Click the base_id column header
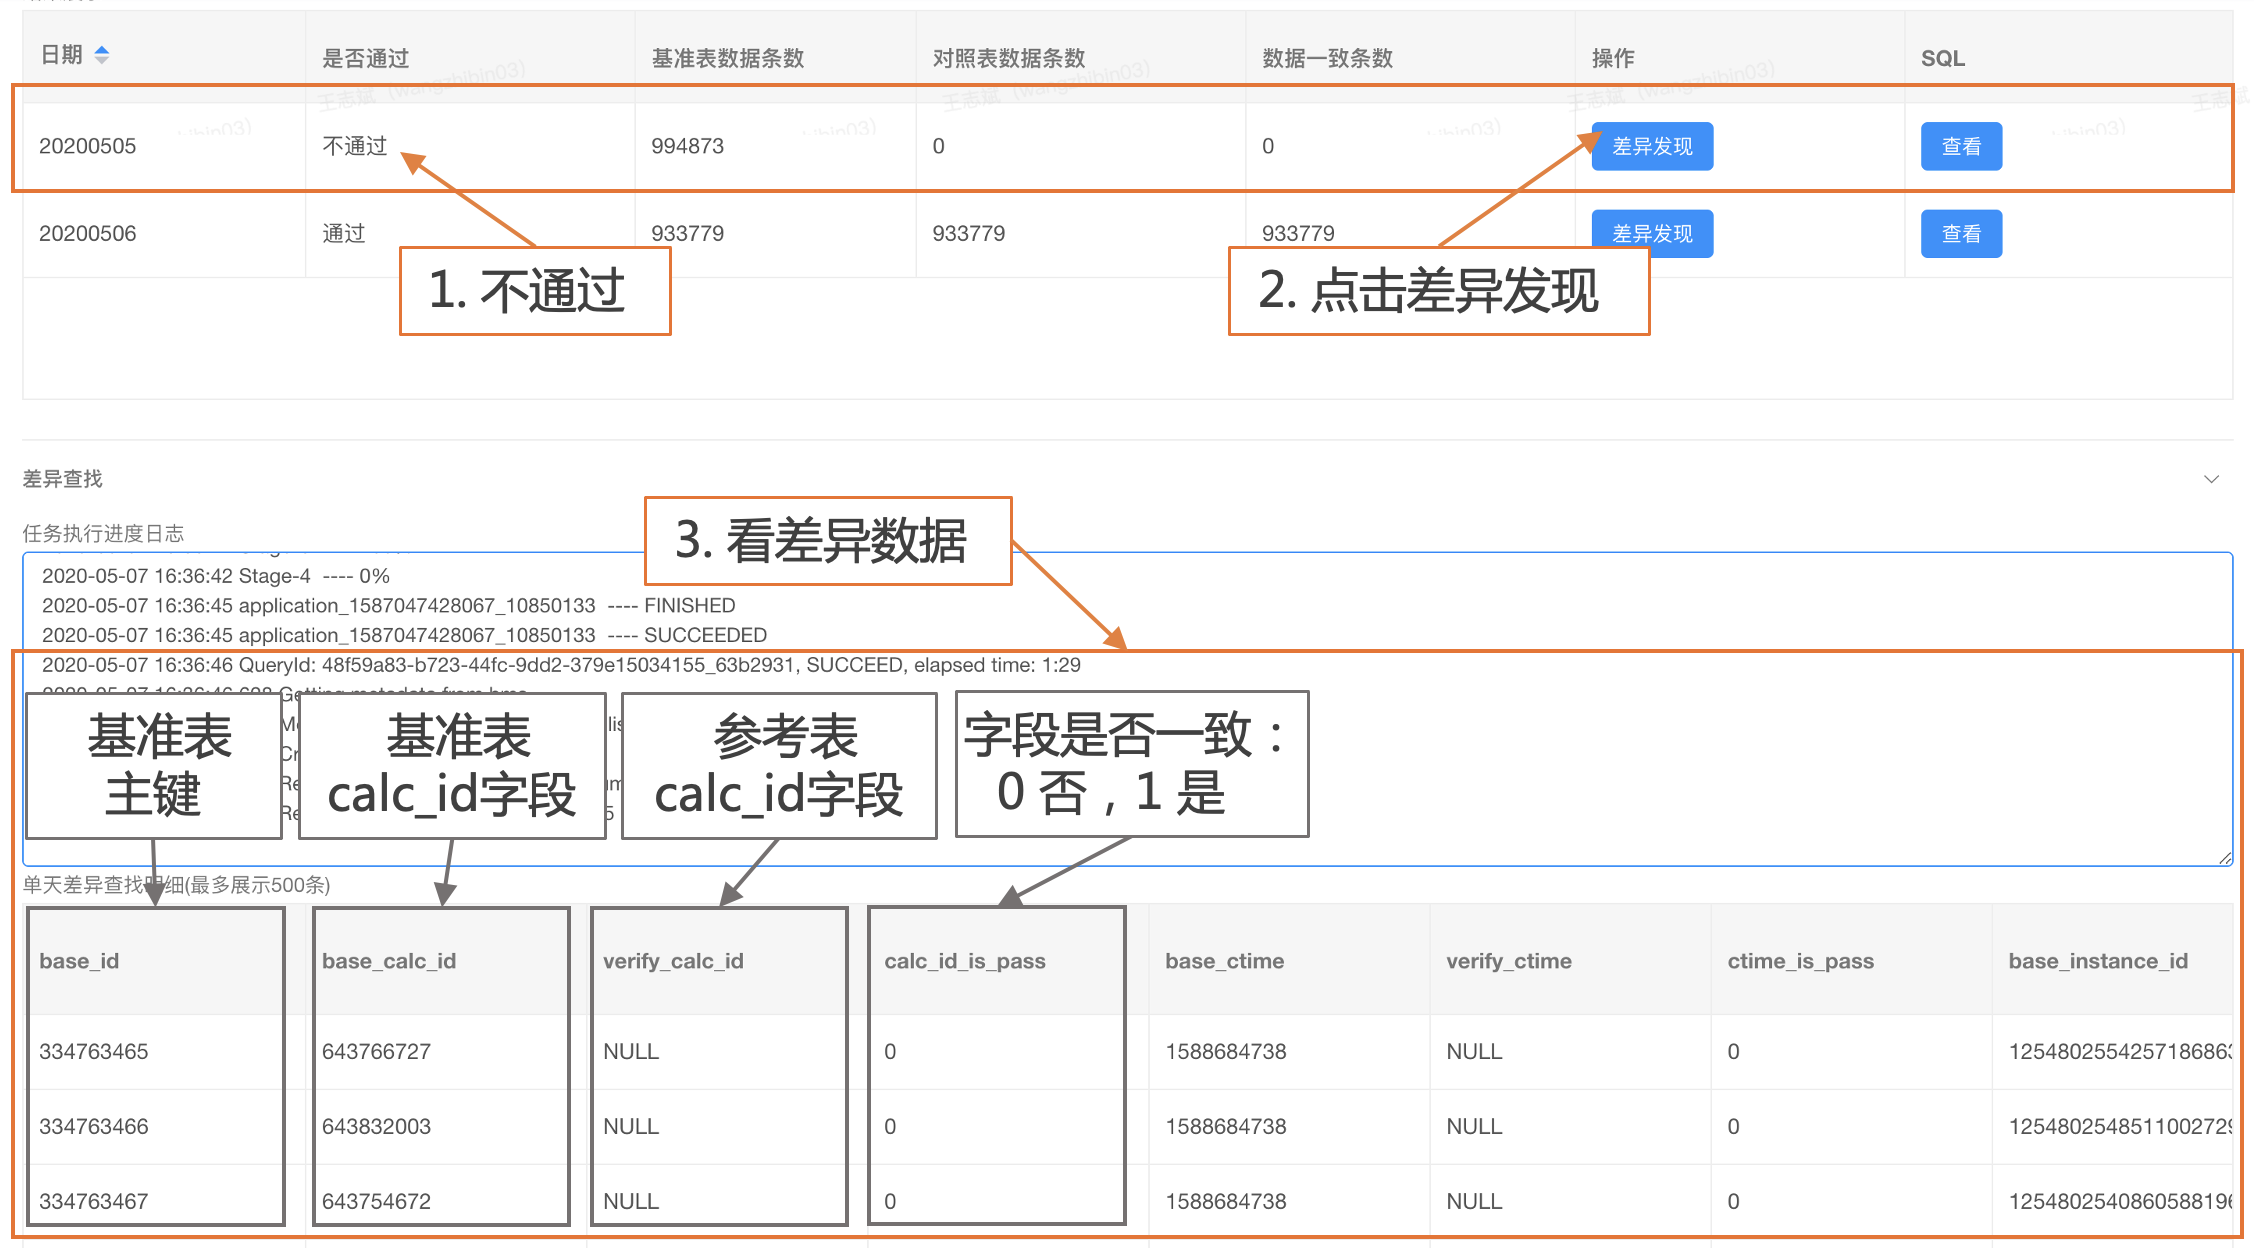2256x1248 pixels. pyautogui.click(x=79, y=961)
